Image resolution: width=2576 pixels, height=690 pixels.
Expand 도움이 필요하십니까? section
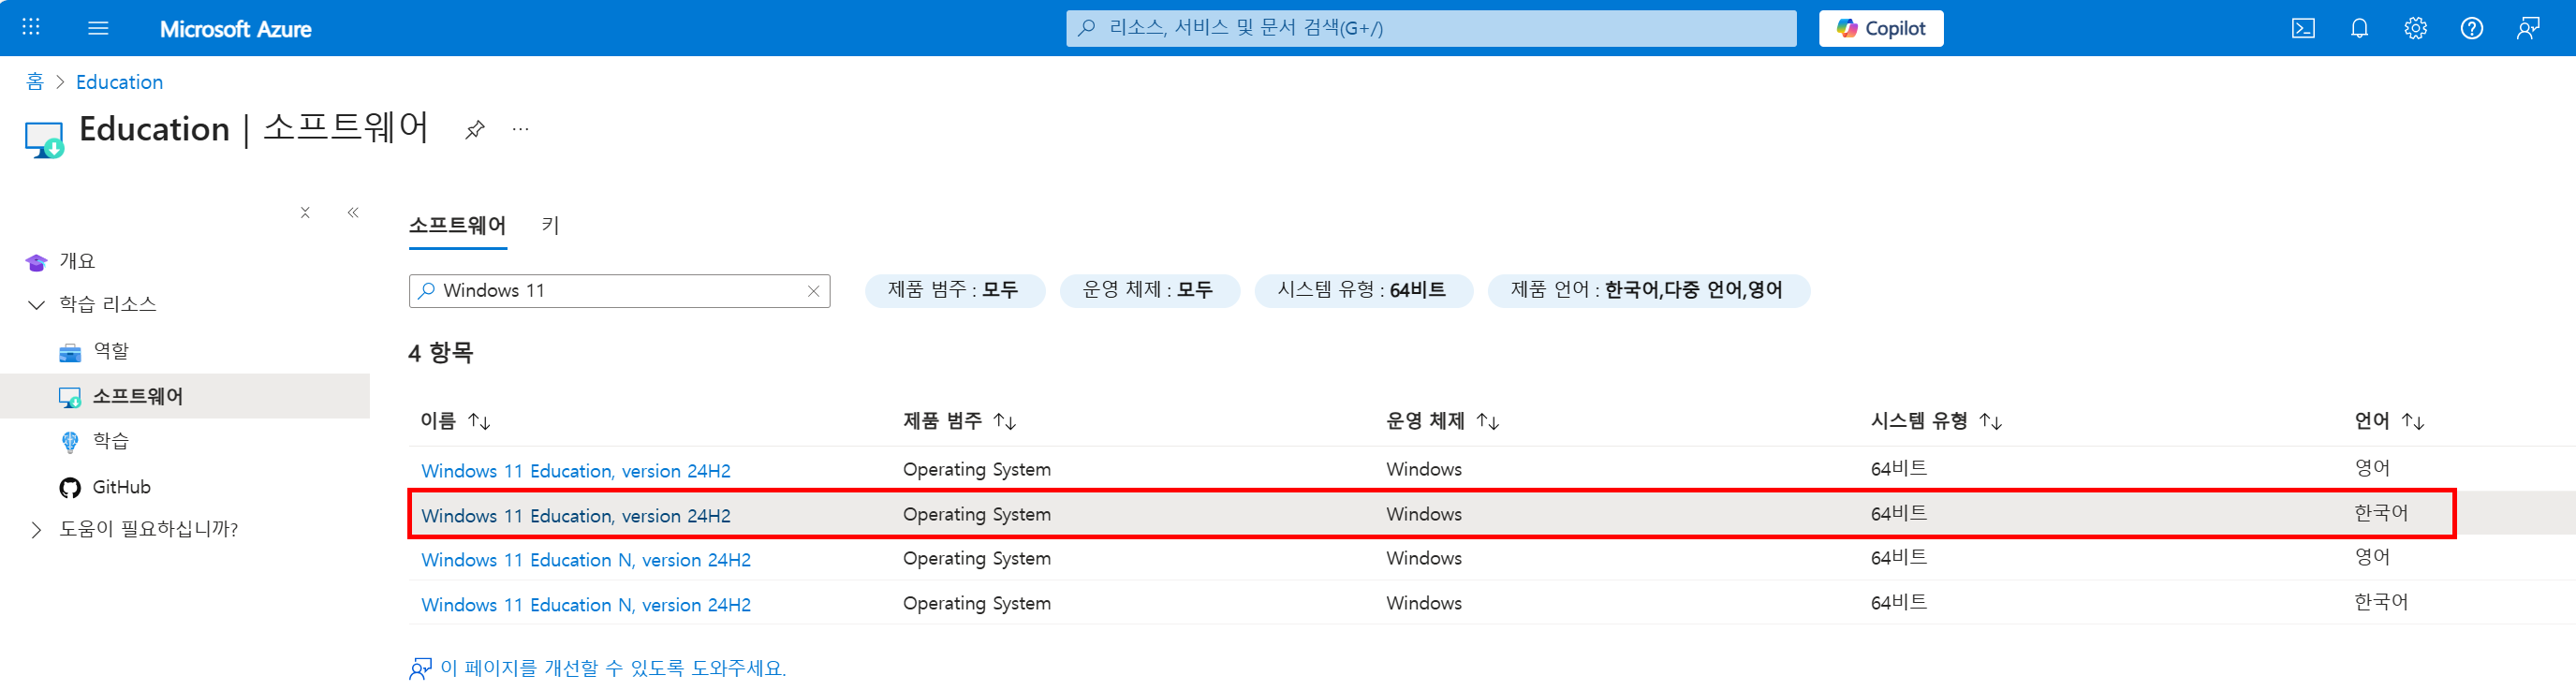click(36, 529)
